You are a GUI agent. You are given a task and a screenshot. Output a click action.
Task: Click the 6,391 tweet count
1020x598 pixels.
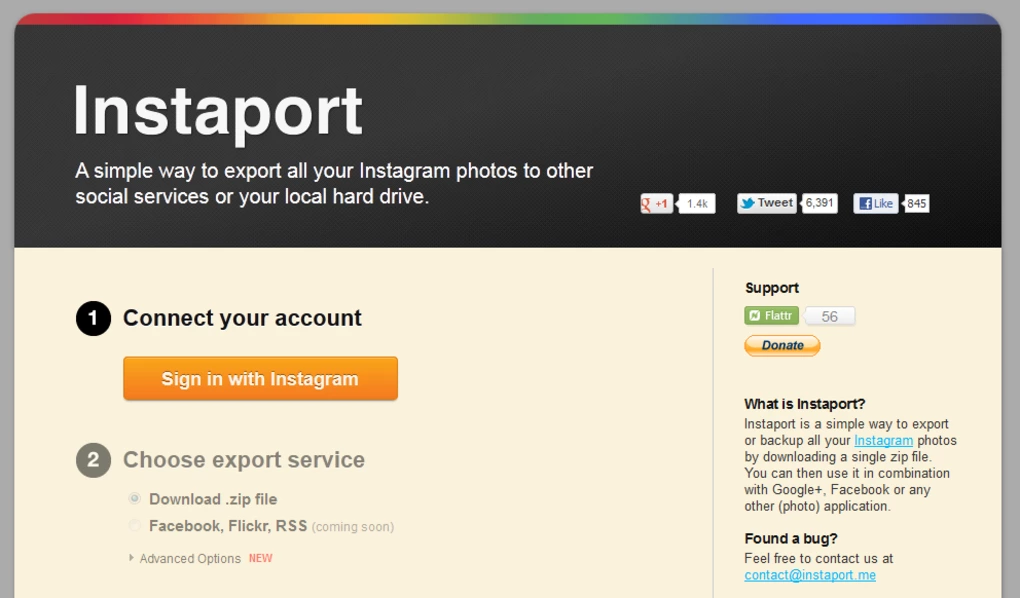coord(819,203)
